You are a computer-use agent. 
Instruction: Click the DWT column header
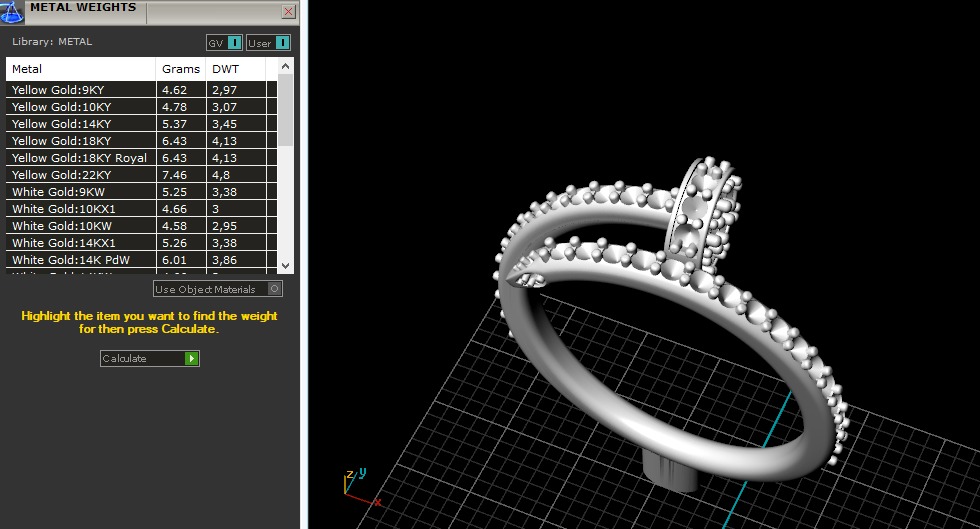236,69
